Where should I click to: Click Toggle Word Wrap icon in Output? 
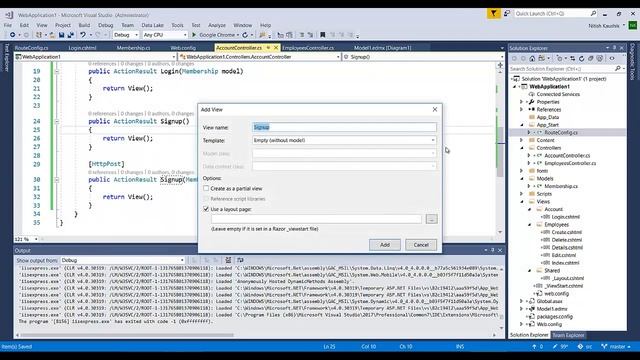240,260
